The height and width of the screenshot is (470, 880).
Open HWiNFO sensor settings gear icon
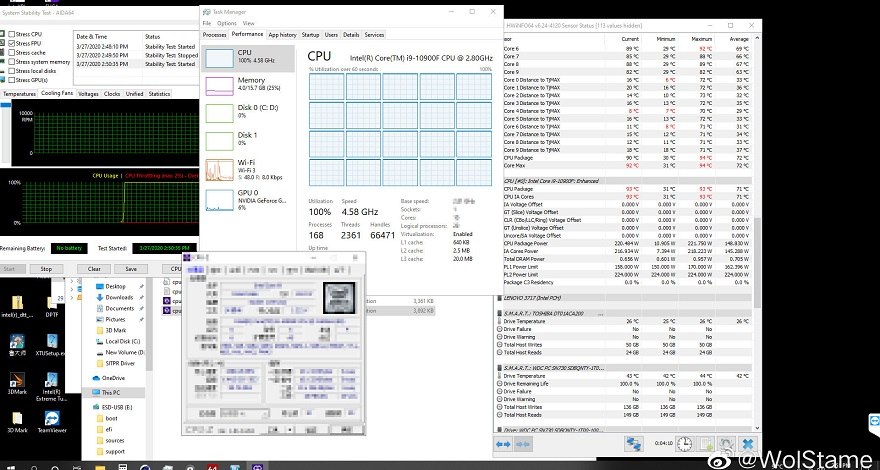(x=727, y=444)
